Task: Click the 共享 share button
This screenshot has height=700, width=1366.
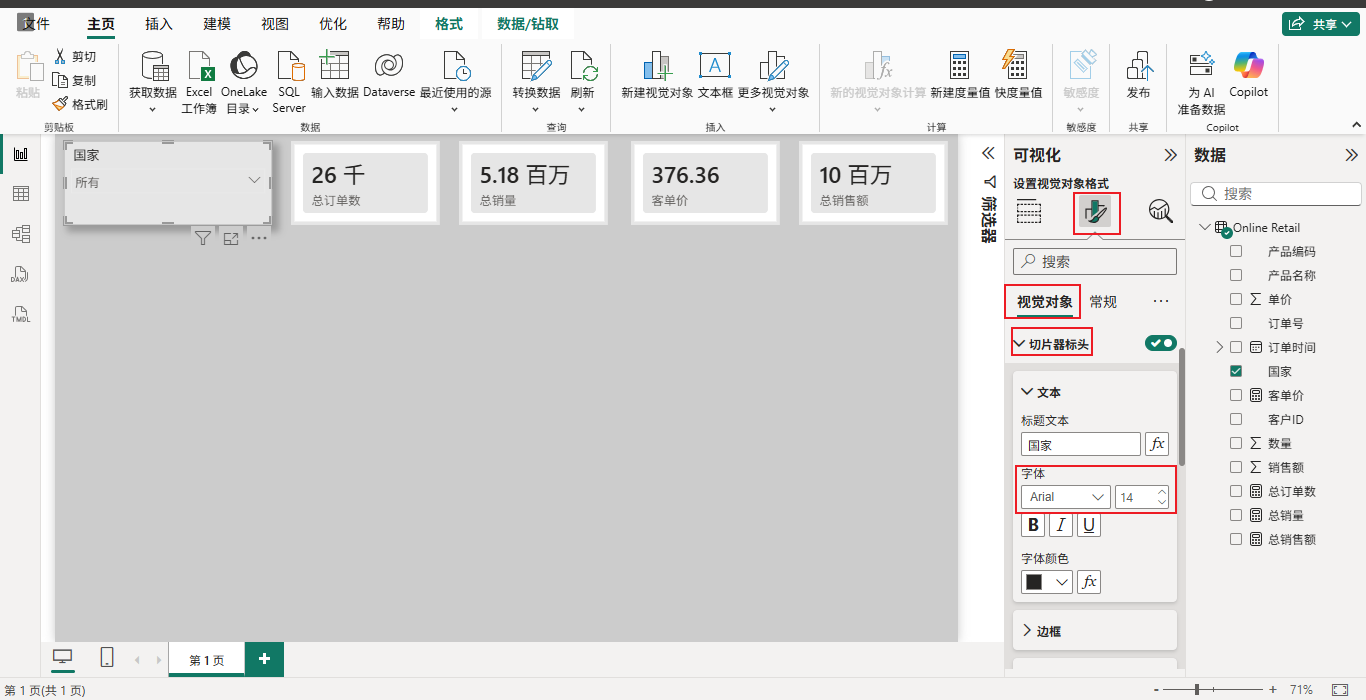Action: pos(1321,24)
